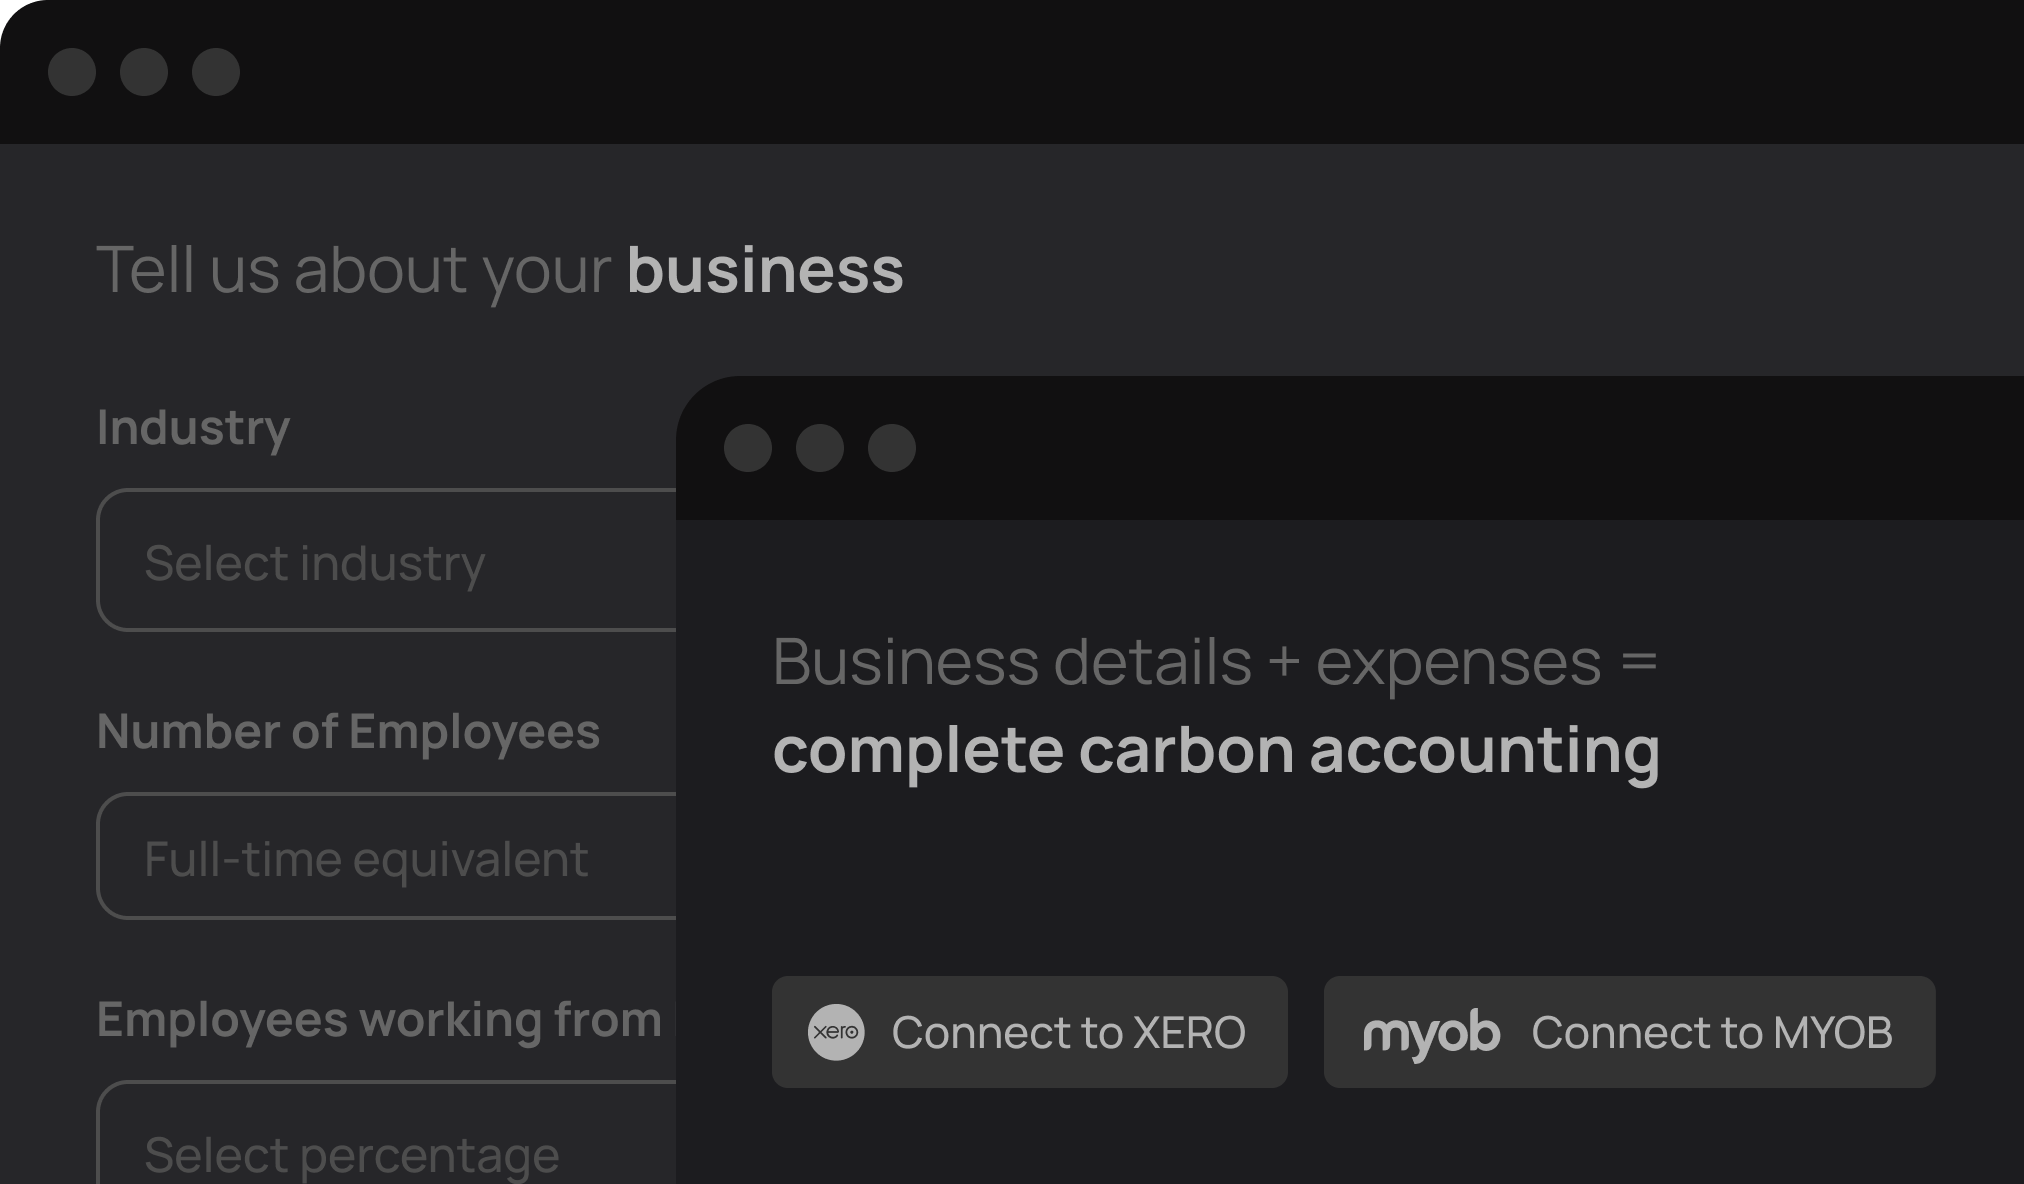Click the 'complete carbon accounting' bold text
The height and width of the screenshot is (1184, 2024).
point(1216,750)
